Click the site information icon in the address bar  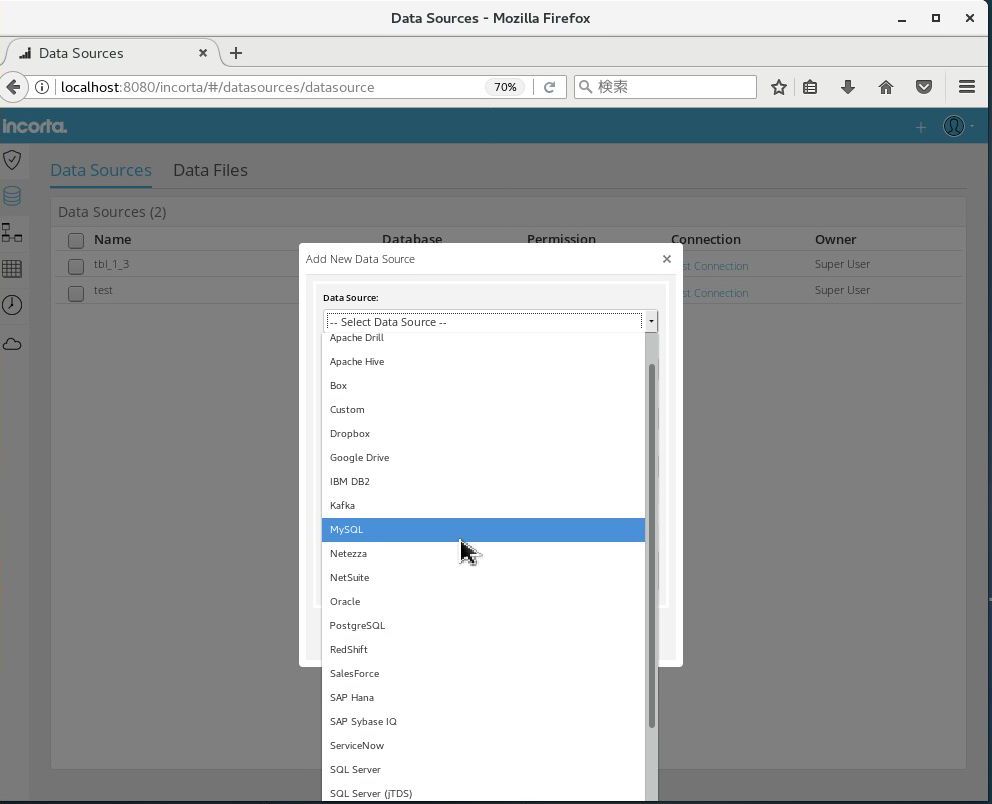42,87
